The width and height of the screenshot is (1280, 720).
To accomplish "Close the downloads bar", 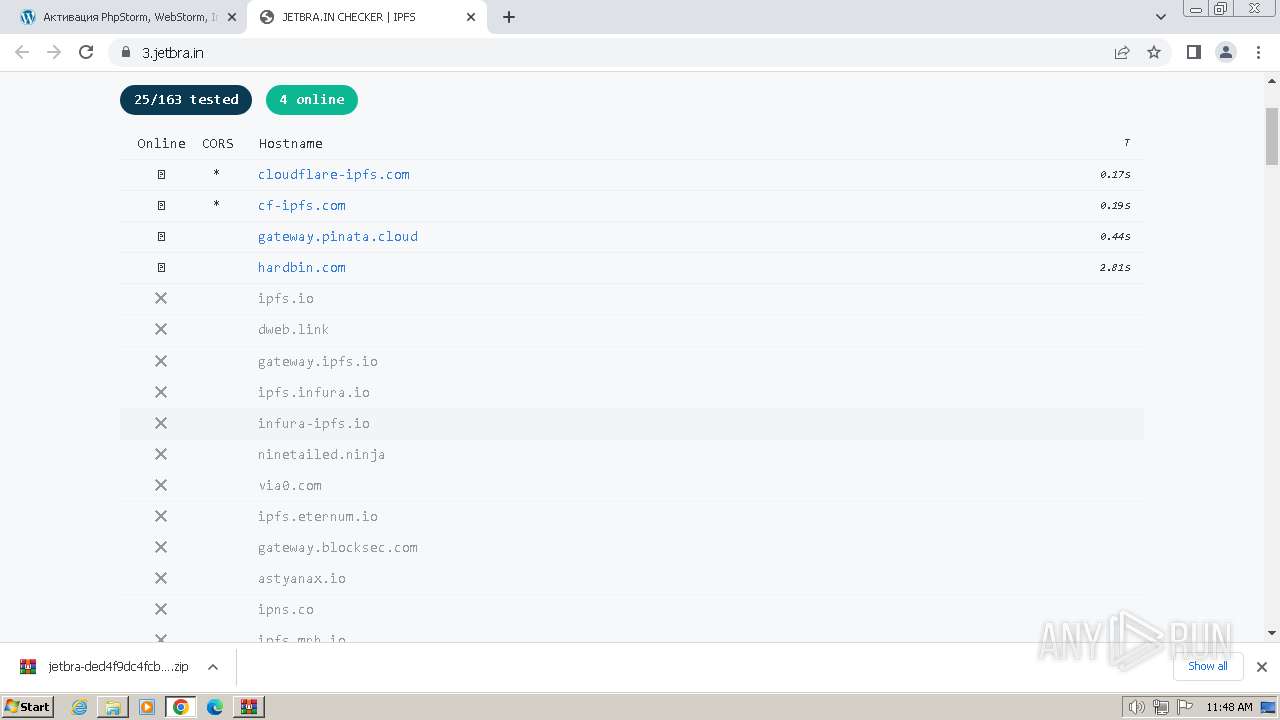I will click(x=1261, y=667).
